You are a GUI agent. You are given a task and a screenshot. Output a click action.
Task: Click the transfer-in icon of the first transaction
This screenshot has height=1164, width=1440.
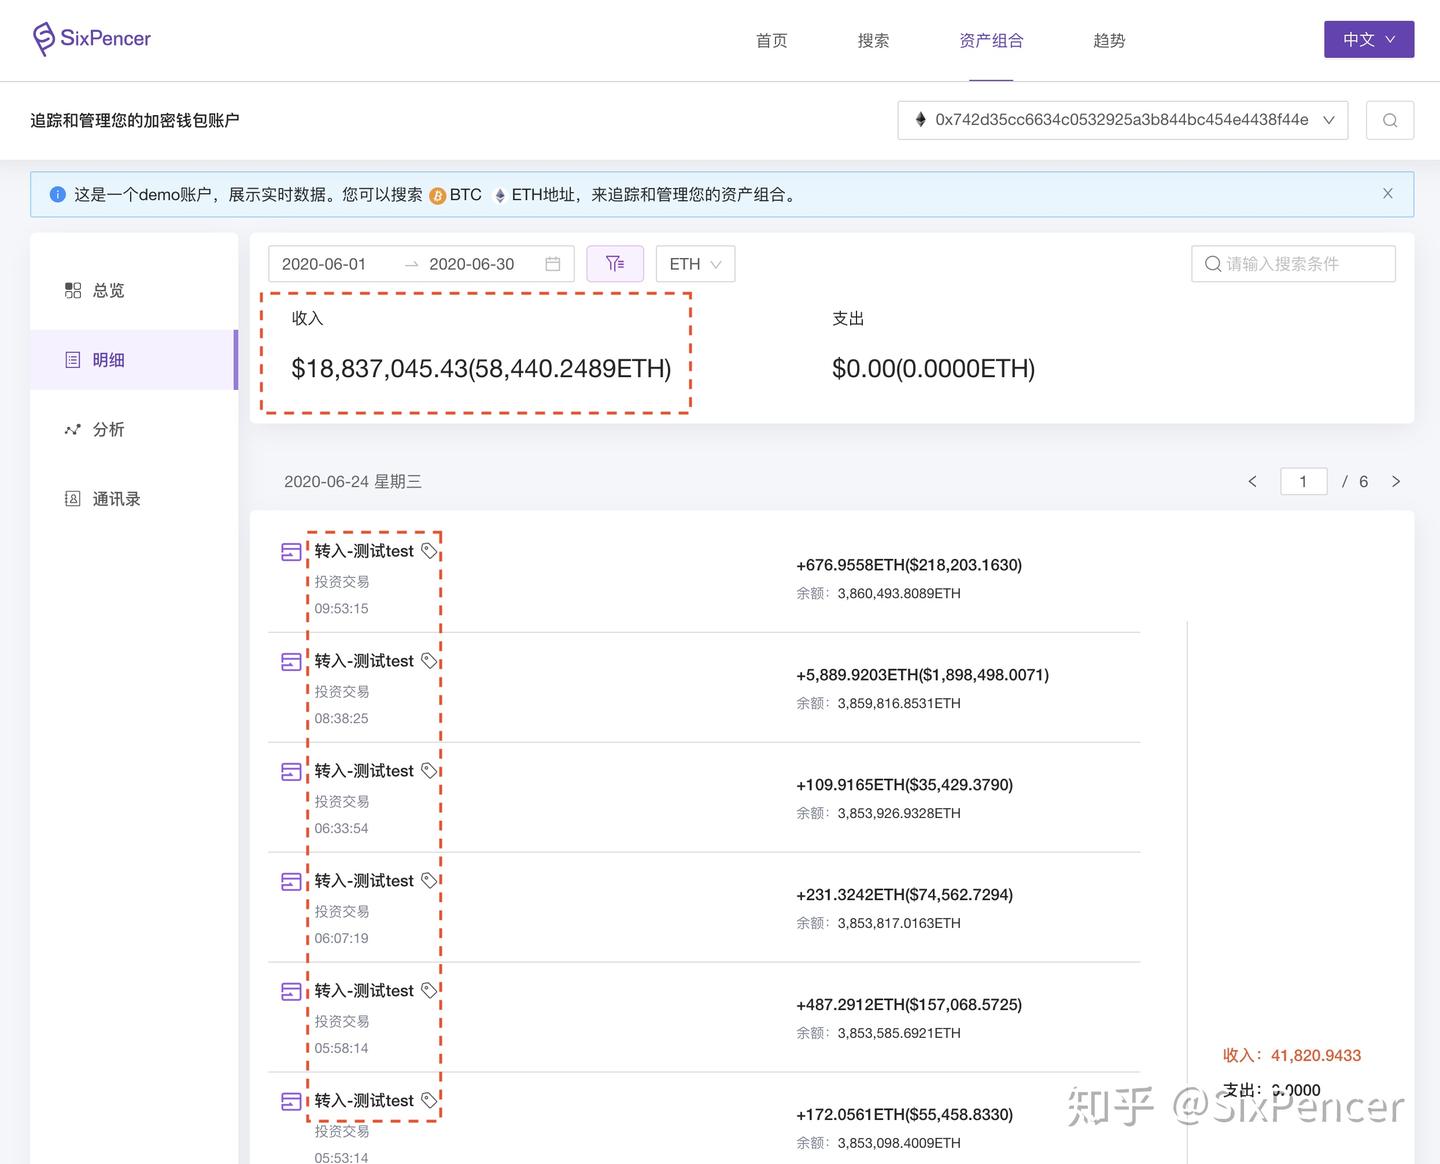point(291,551)
